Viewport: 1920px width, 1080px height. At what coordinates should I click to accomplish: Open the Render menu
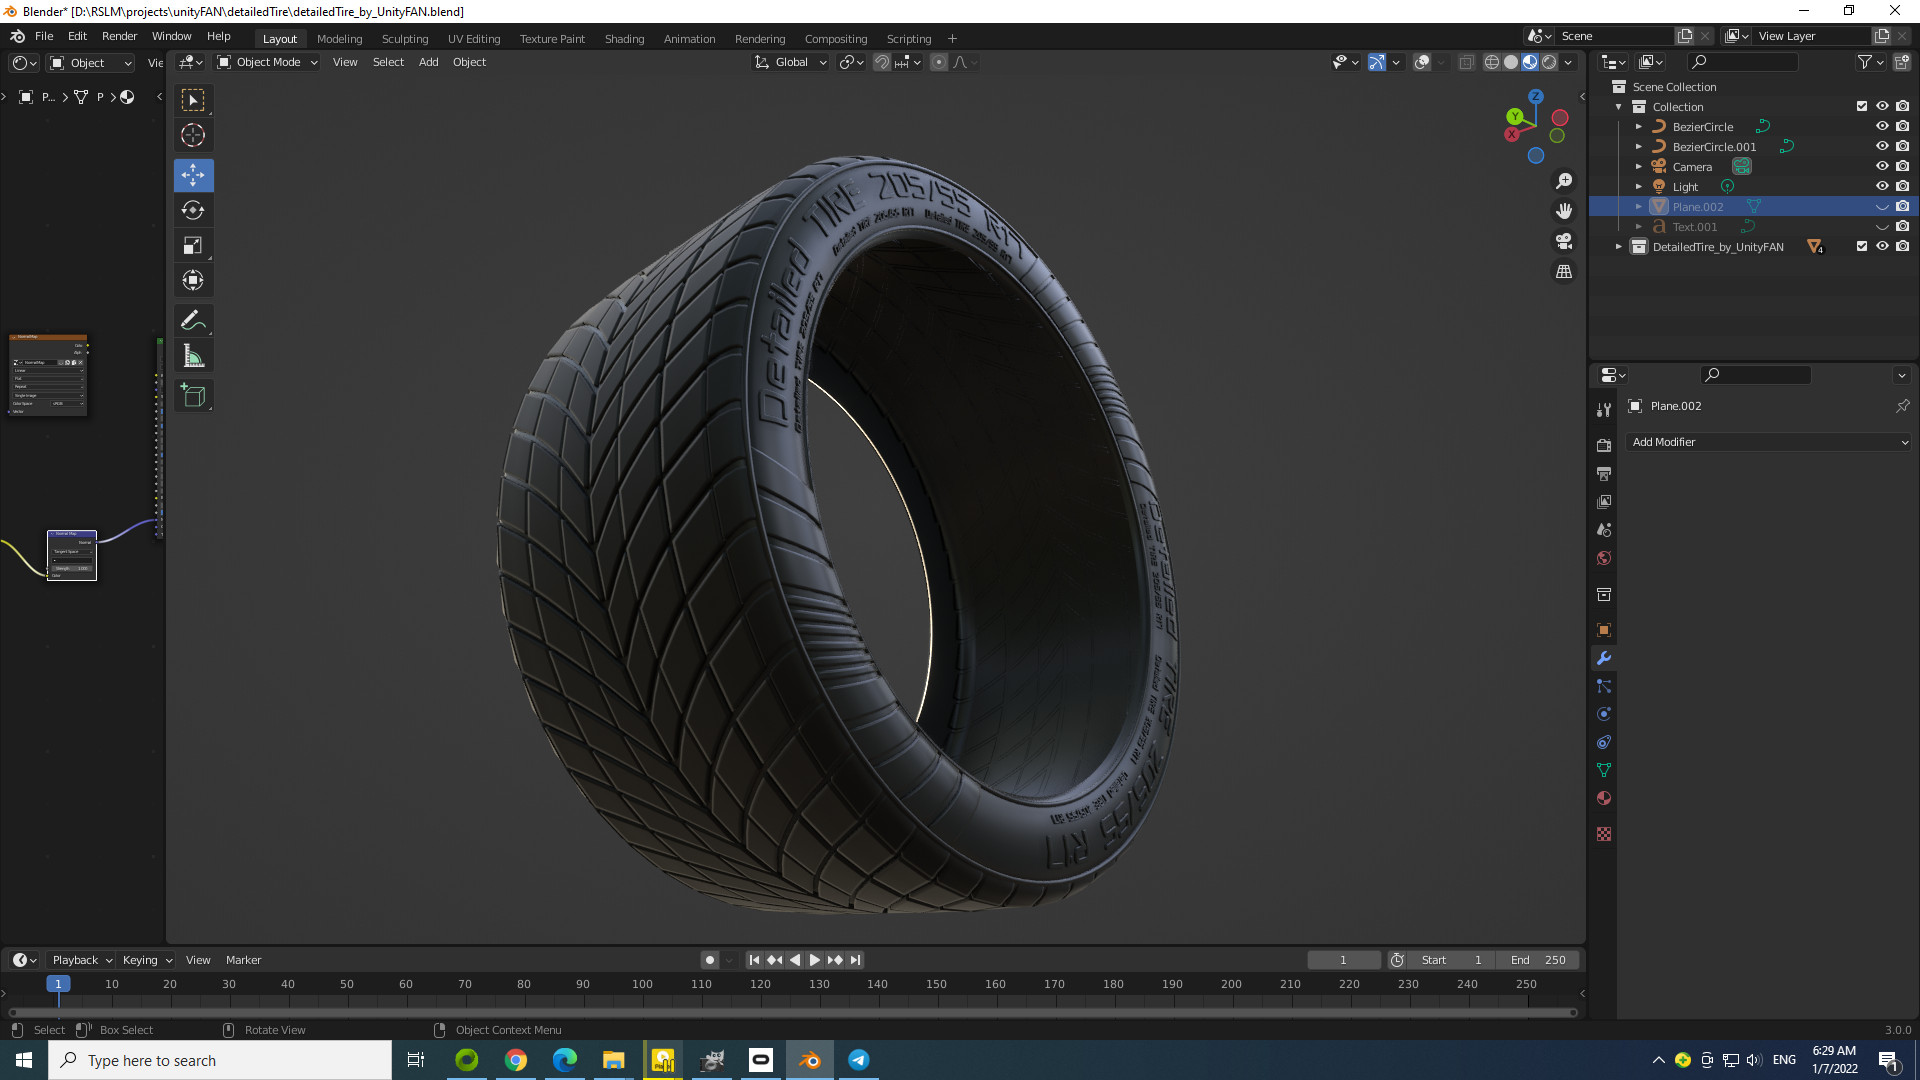coord(119,36)
